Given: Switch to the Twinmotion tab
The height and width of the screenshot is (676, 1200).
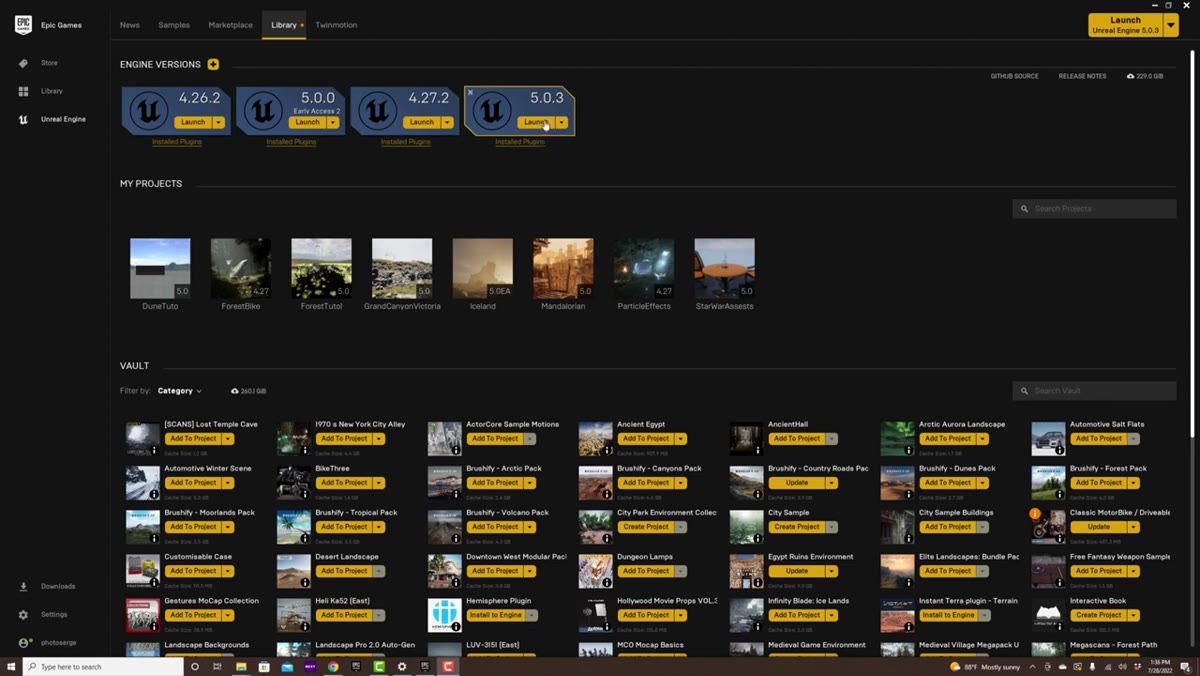Looking at the screenshot, I should [x=336, y=25].
